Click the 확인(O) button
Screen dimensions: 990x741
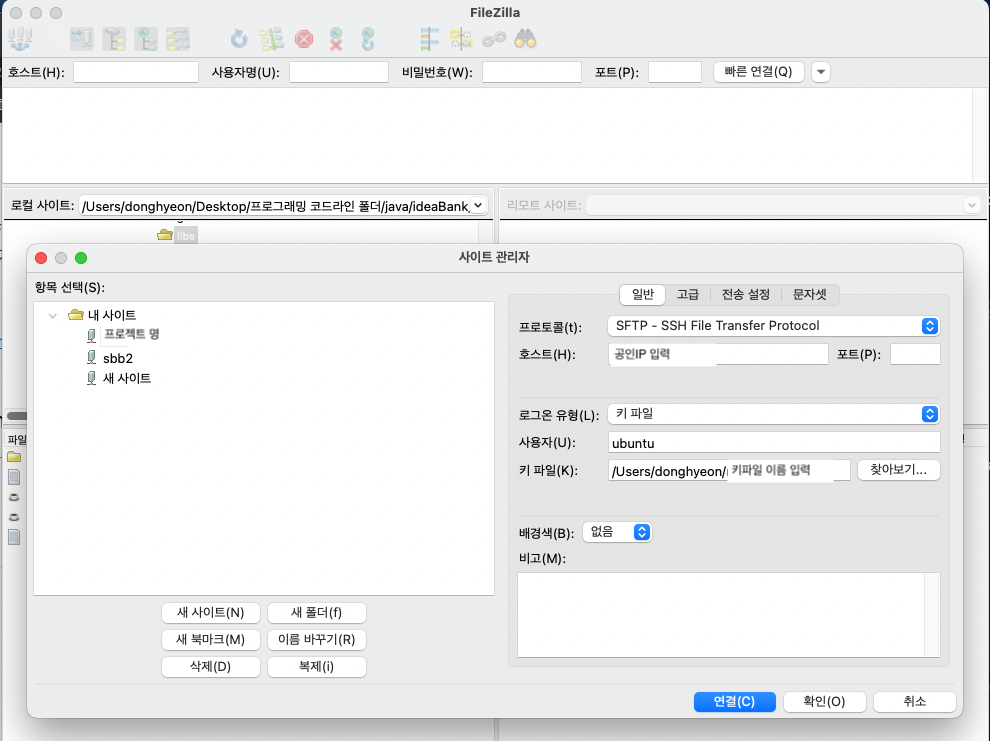824,701
